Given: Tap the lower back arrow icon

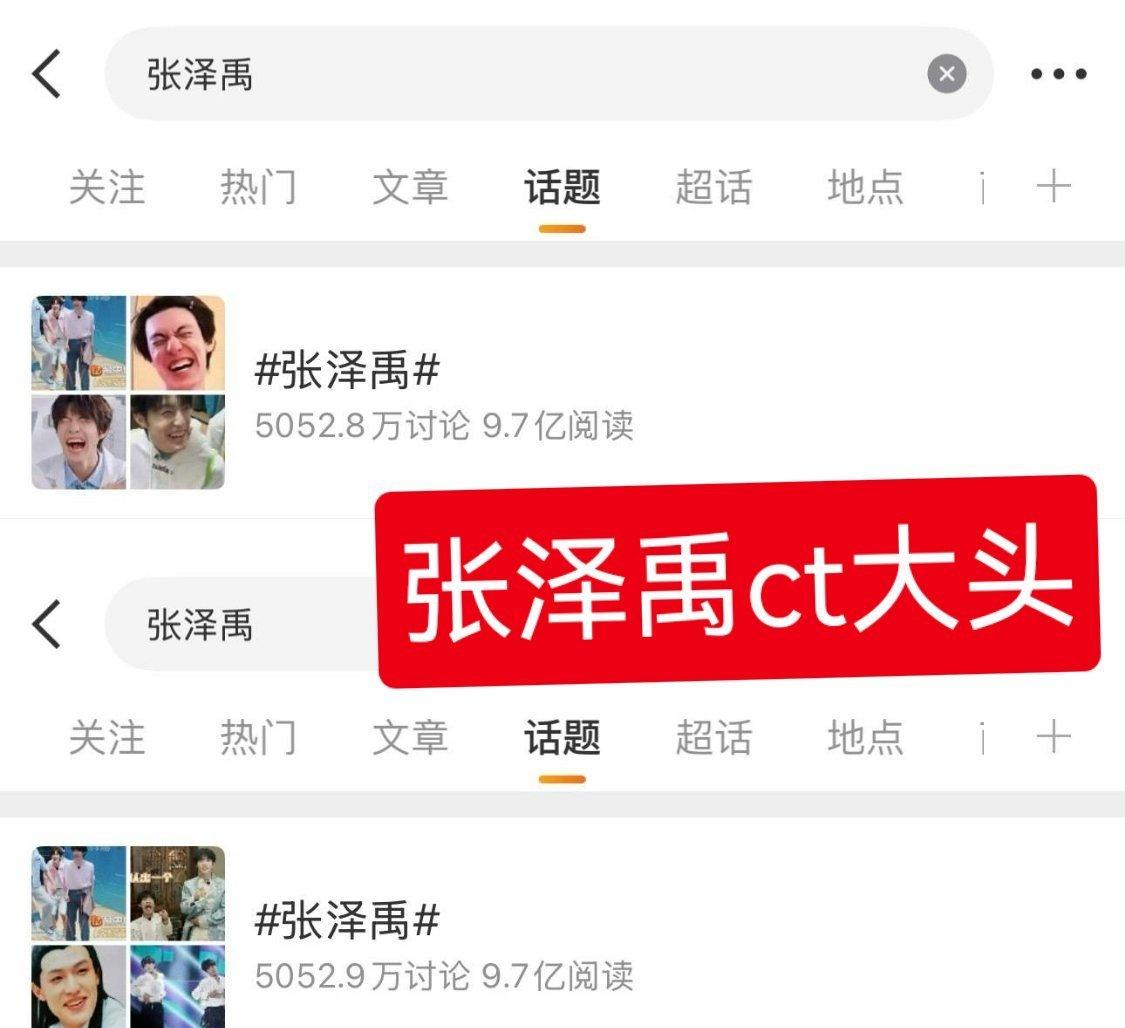Looking at the screenshot, I should click(47, 624).
